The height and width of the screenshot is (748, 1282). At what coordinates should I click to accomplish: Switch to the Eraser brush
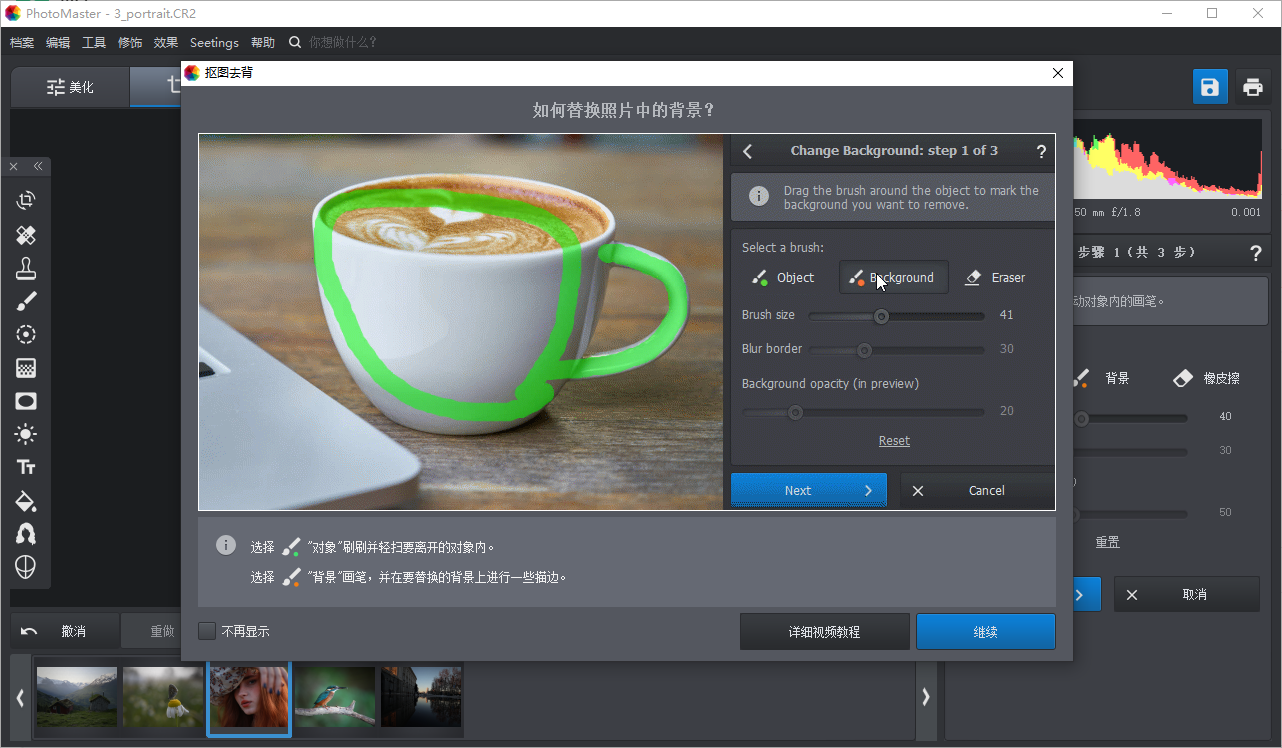coord(995,277)
